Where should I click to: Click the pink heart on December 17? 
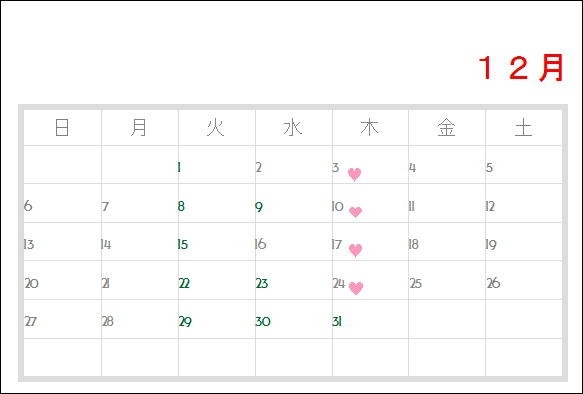point(355,251)
